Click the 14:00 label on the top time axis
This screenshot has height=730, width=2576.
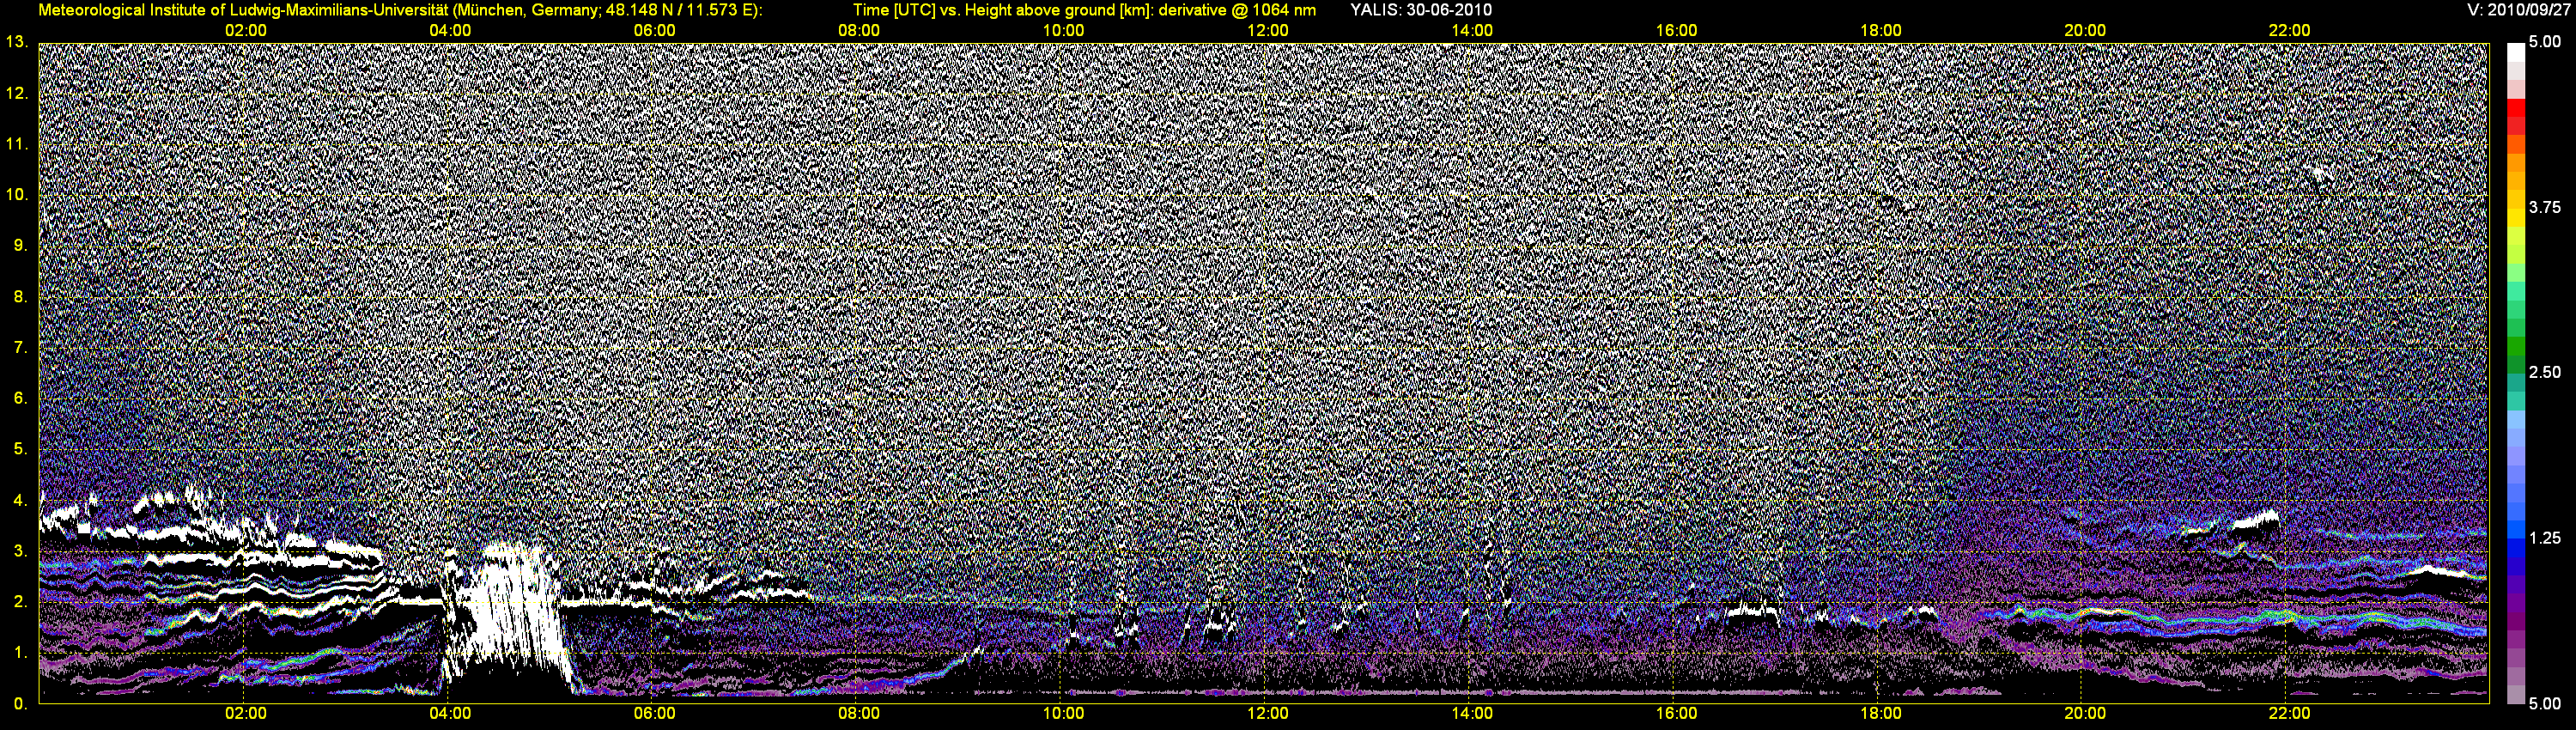pos(1472,31)
